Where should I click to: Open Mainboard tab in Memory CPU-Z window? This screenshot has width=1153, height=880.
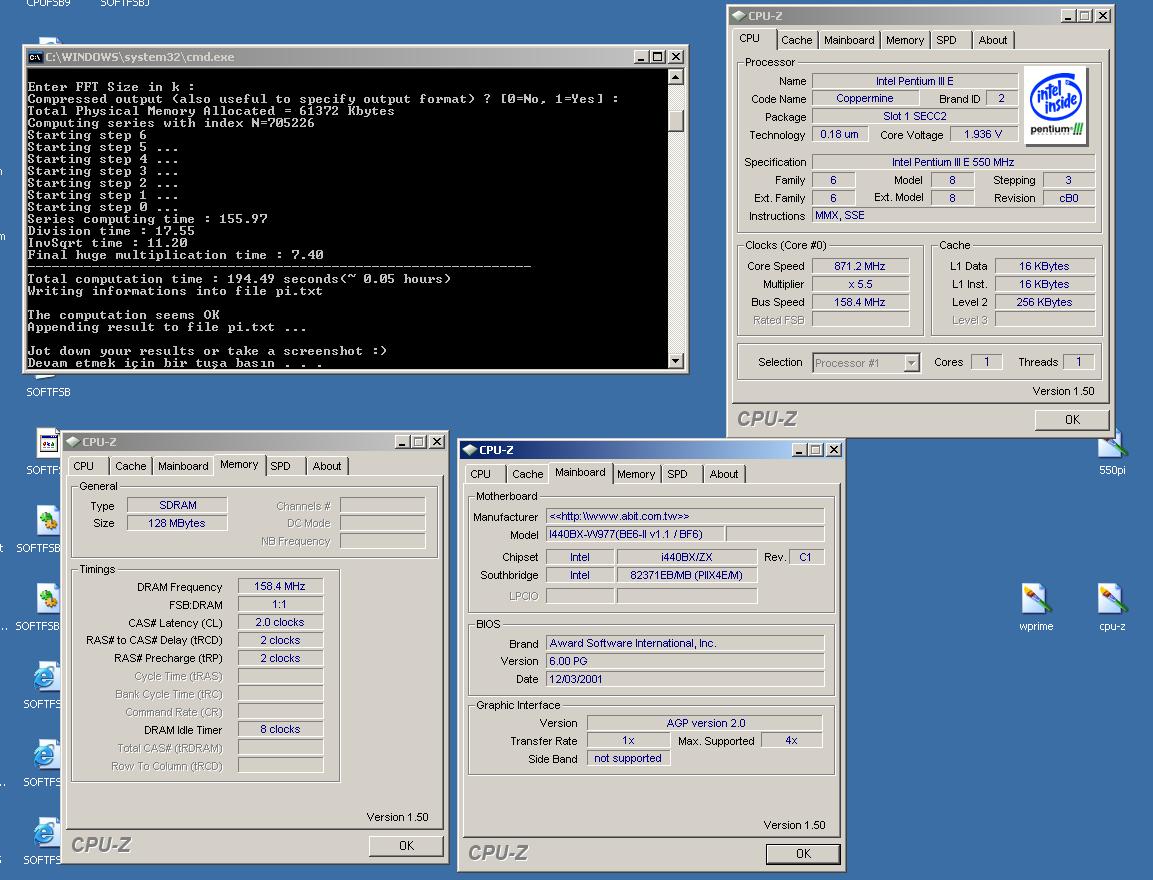183,466
